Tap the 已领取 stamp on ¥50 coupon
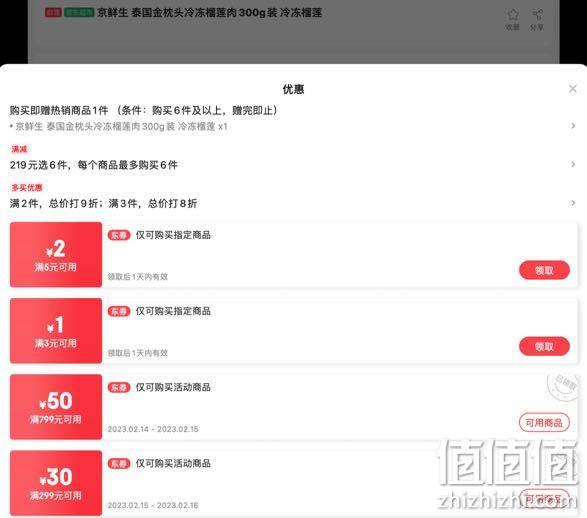Screen dimensions: 587x518 (563, 386)
